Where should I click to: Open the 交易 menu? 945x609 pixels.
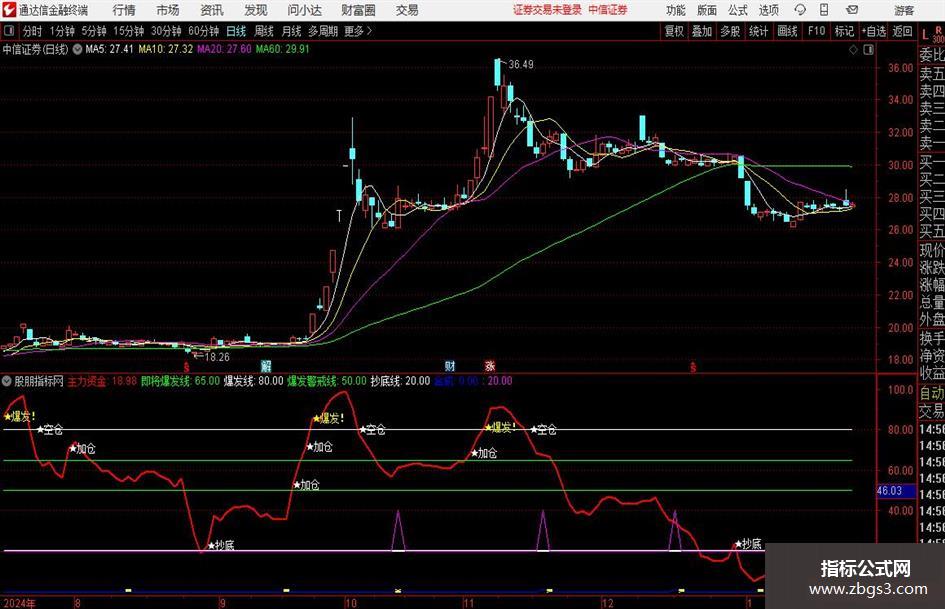coord(407,10)
